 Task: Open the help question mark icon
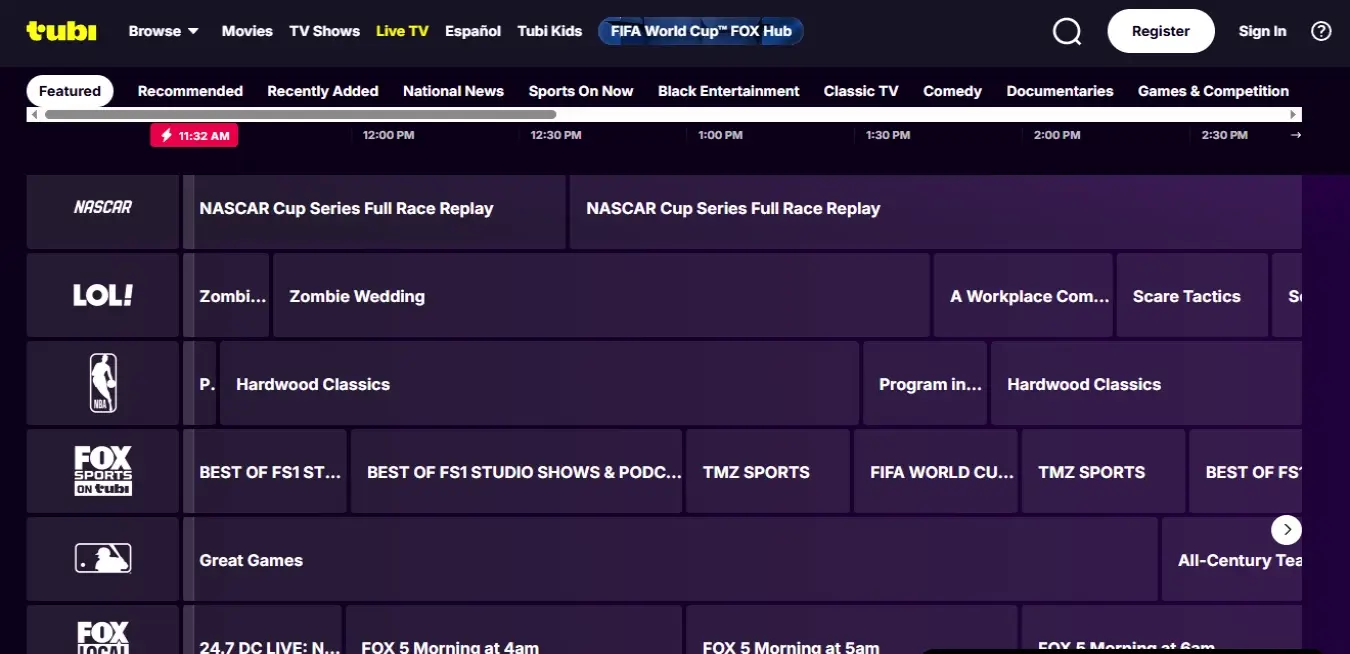pyautogui.click(x=1321, y=31)
